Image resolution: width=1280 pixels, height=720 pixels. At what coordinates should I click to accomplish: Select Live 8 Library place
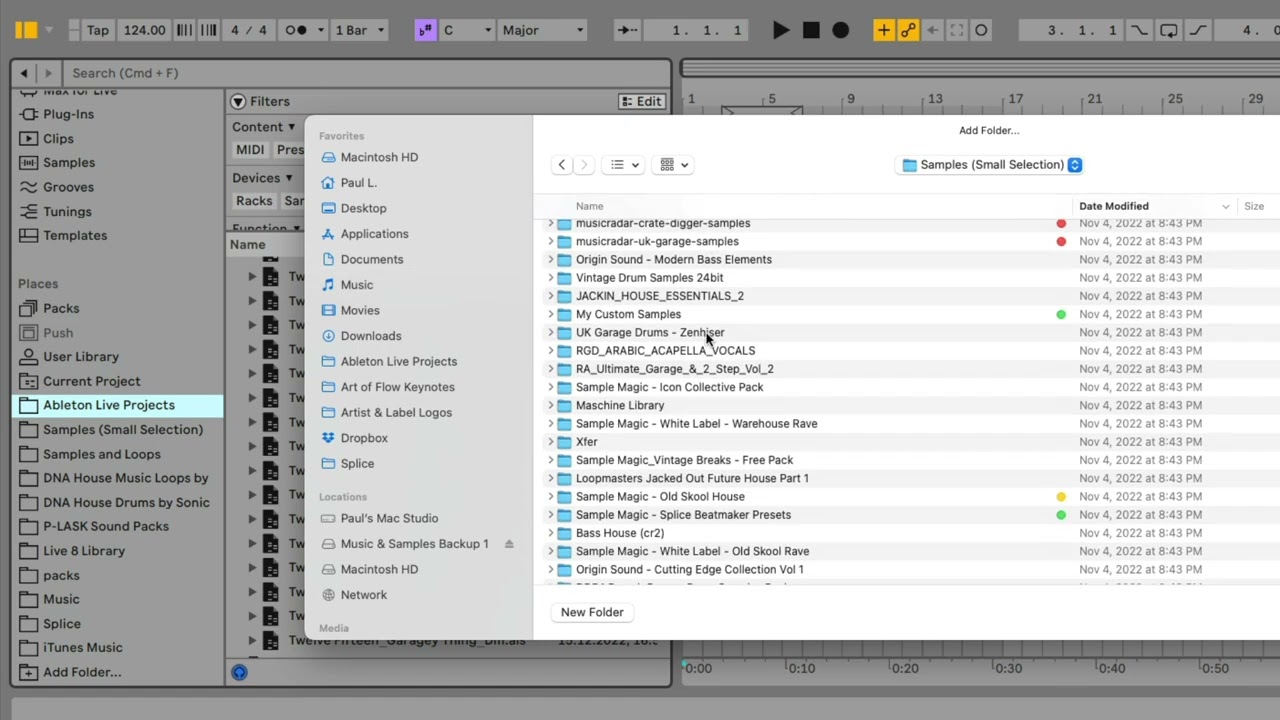(84, 551)
